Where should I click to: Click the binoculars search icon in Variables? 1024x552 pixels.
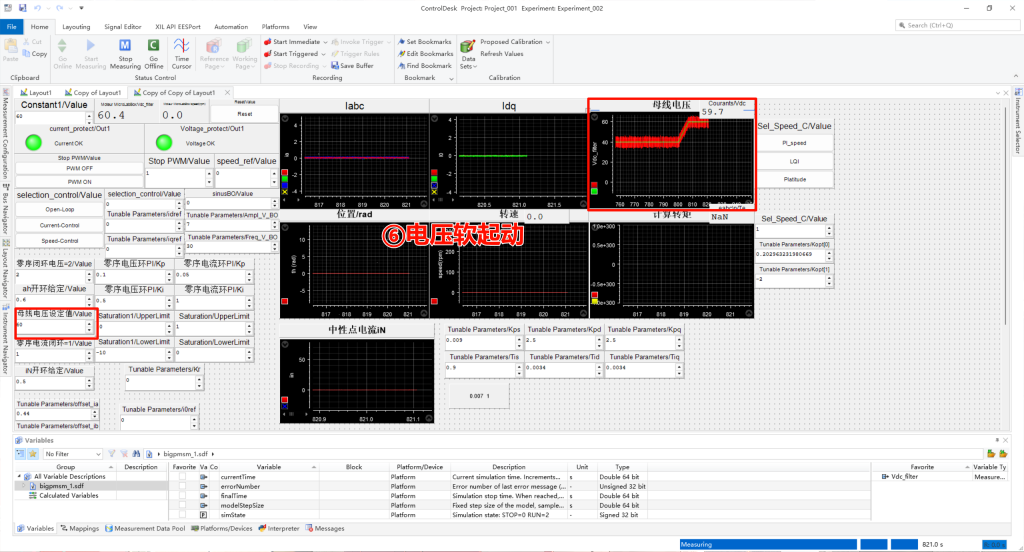(x=136, y=453)
